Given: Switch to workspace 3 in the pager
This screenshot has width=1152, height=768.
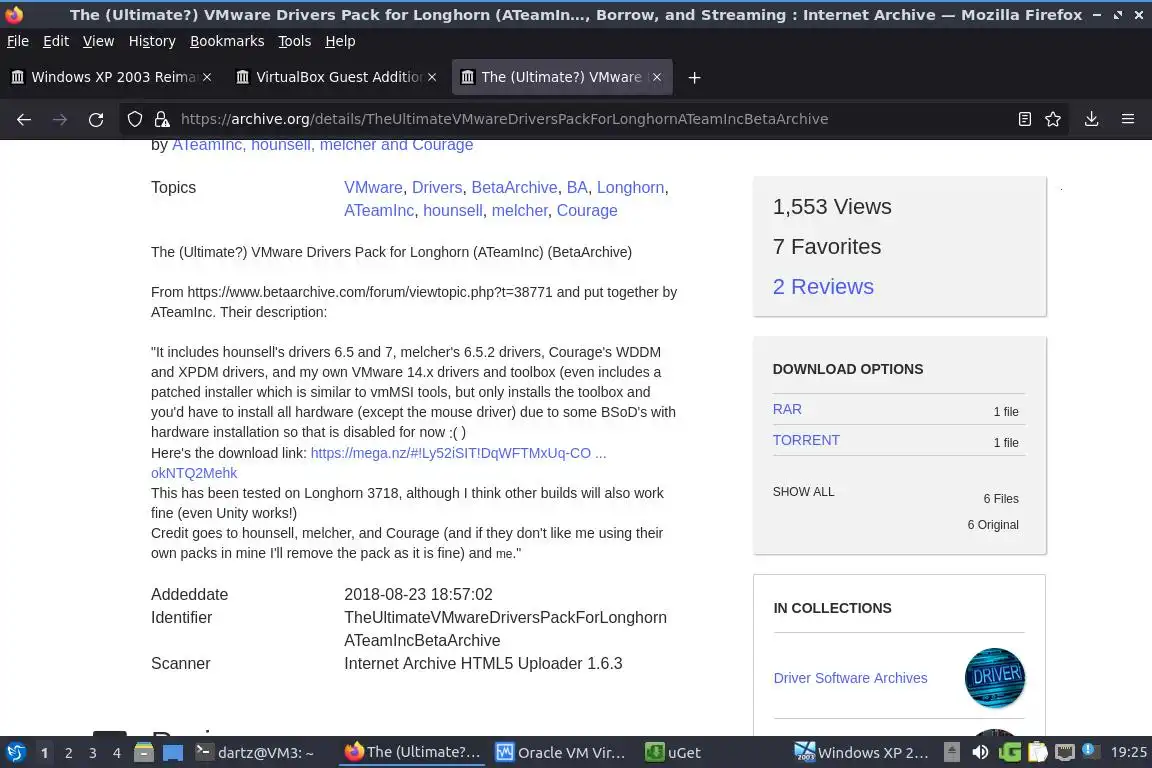Looking at the screenshot, I should 93,753.
